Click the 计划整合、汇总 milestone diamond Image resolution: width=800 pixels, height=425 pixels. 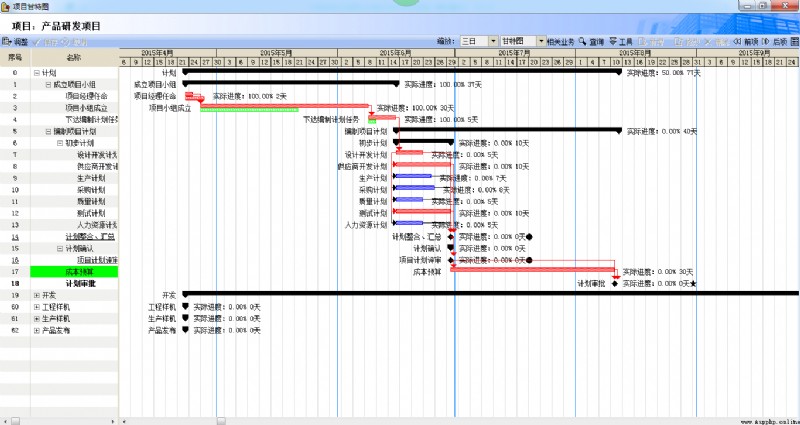451,237
